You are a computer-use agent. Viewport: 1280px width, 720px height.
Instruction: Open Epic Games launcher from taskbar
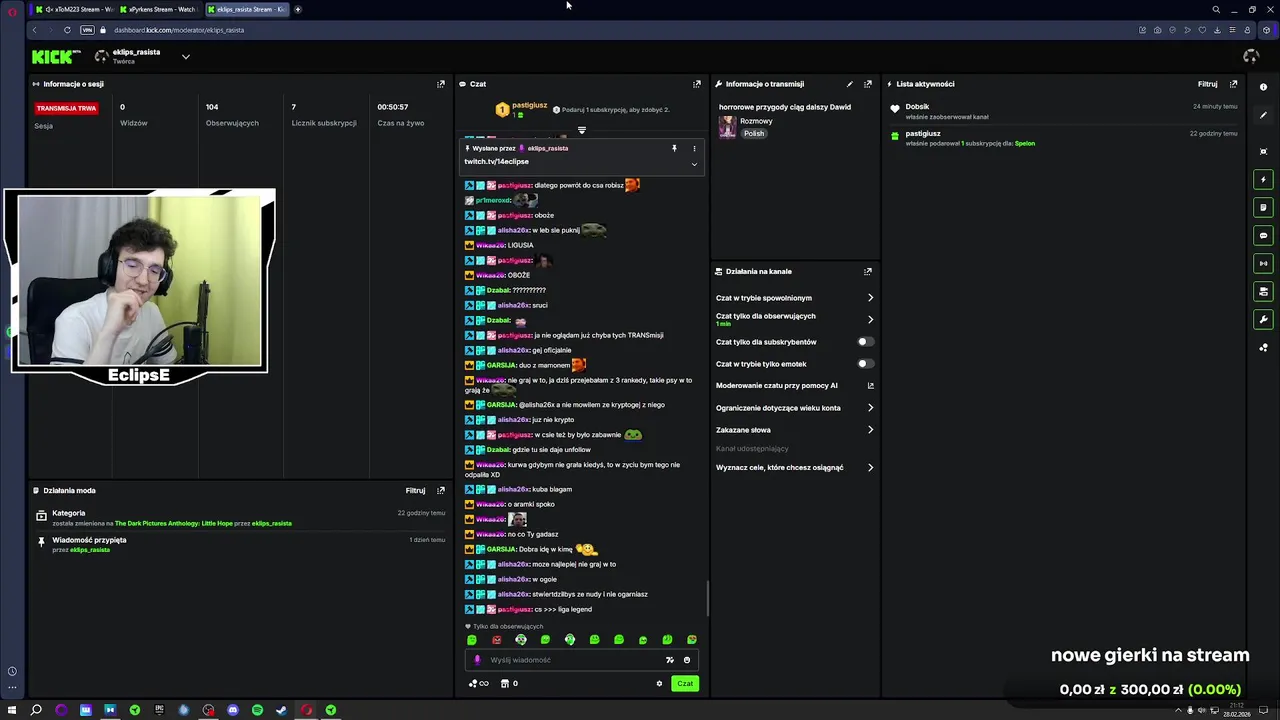coord(159,710)
